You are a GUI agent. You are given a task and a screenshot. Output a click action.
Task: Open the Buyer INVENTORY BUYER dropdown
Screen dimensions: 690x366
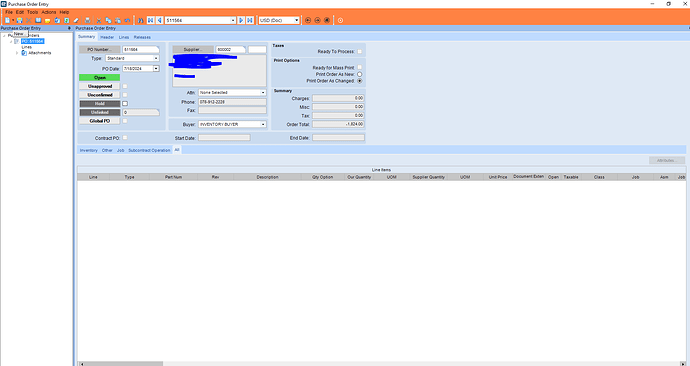[x=263, y=124]
